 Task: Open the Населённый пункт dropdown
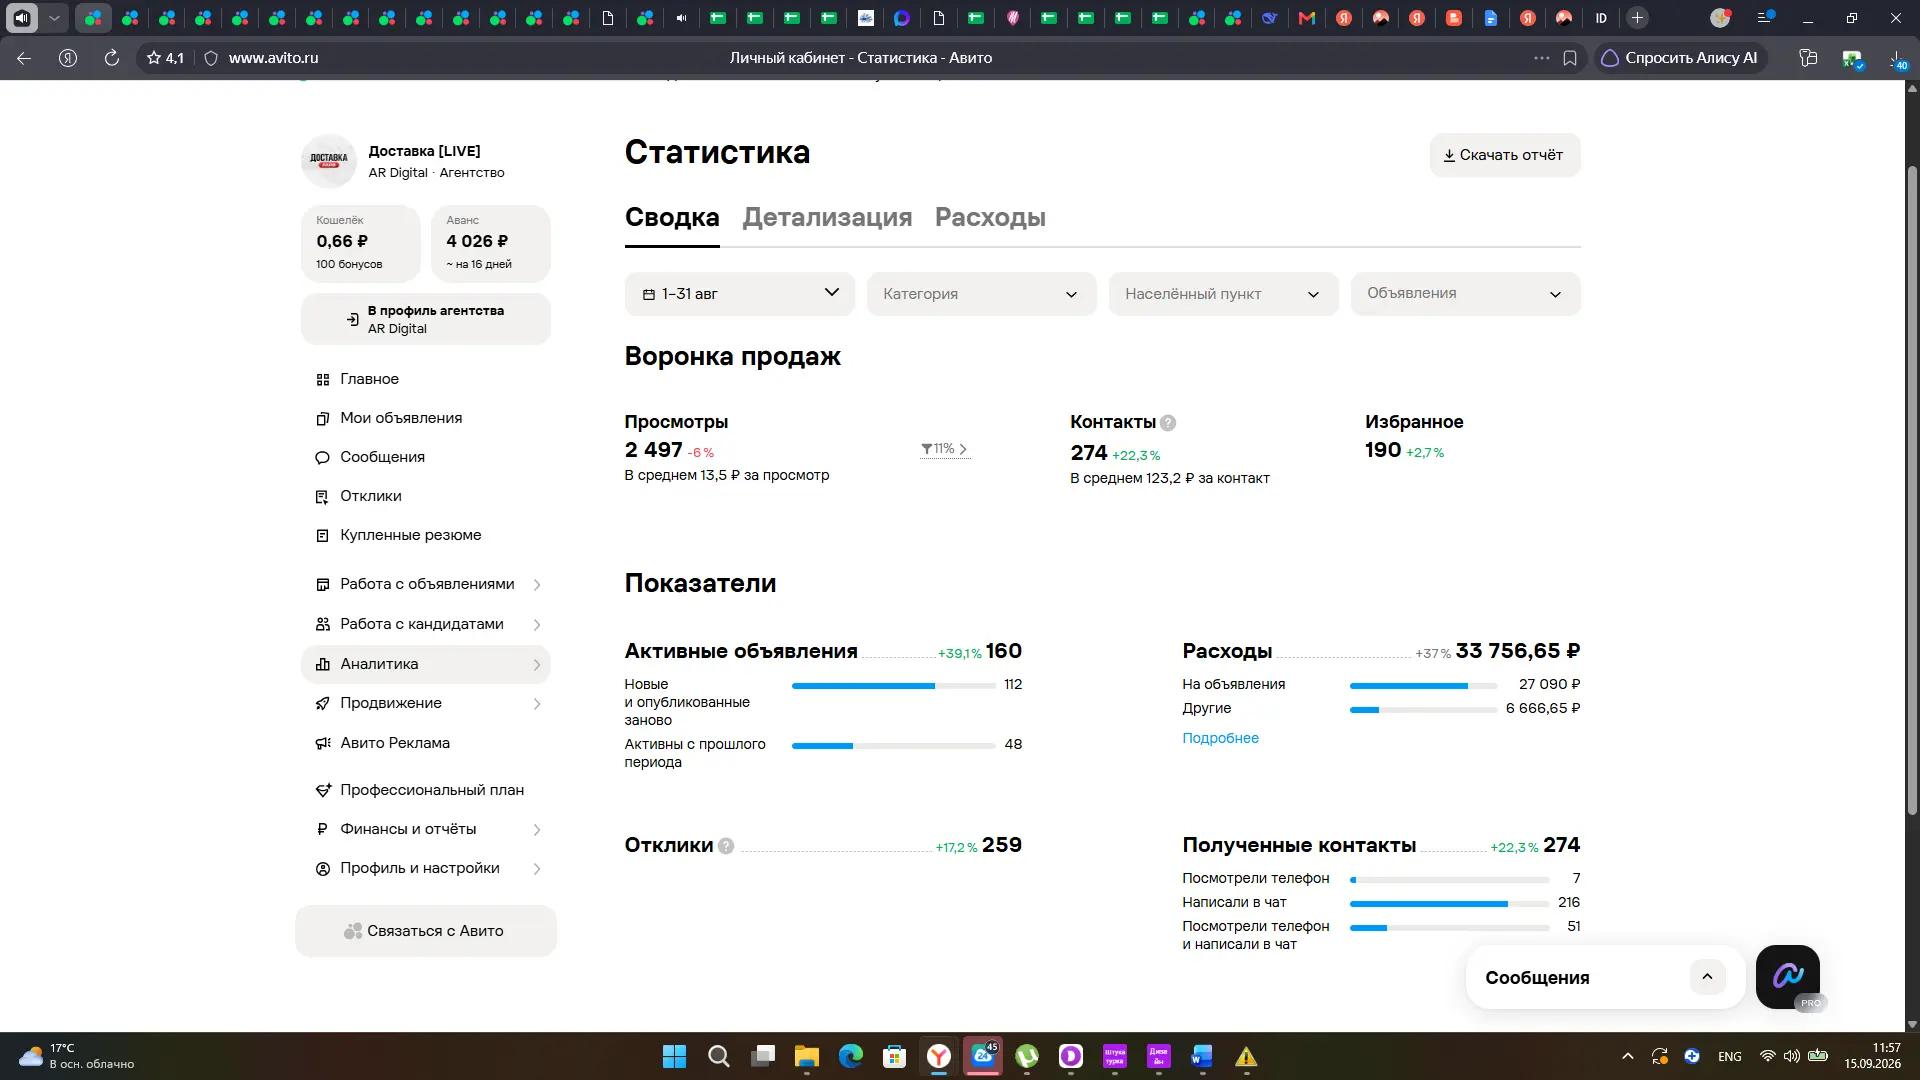(1224, 294)
